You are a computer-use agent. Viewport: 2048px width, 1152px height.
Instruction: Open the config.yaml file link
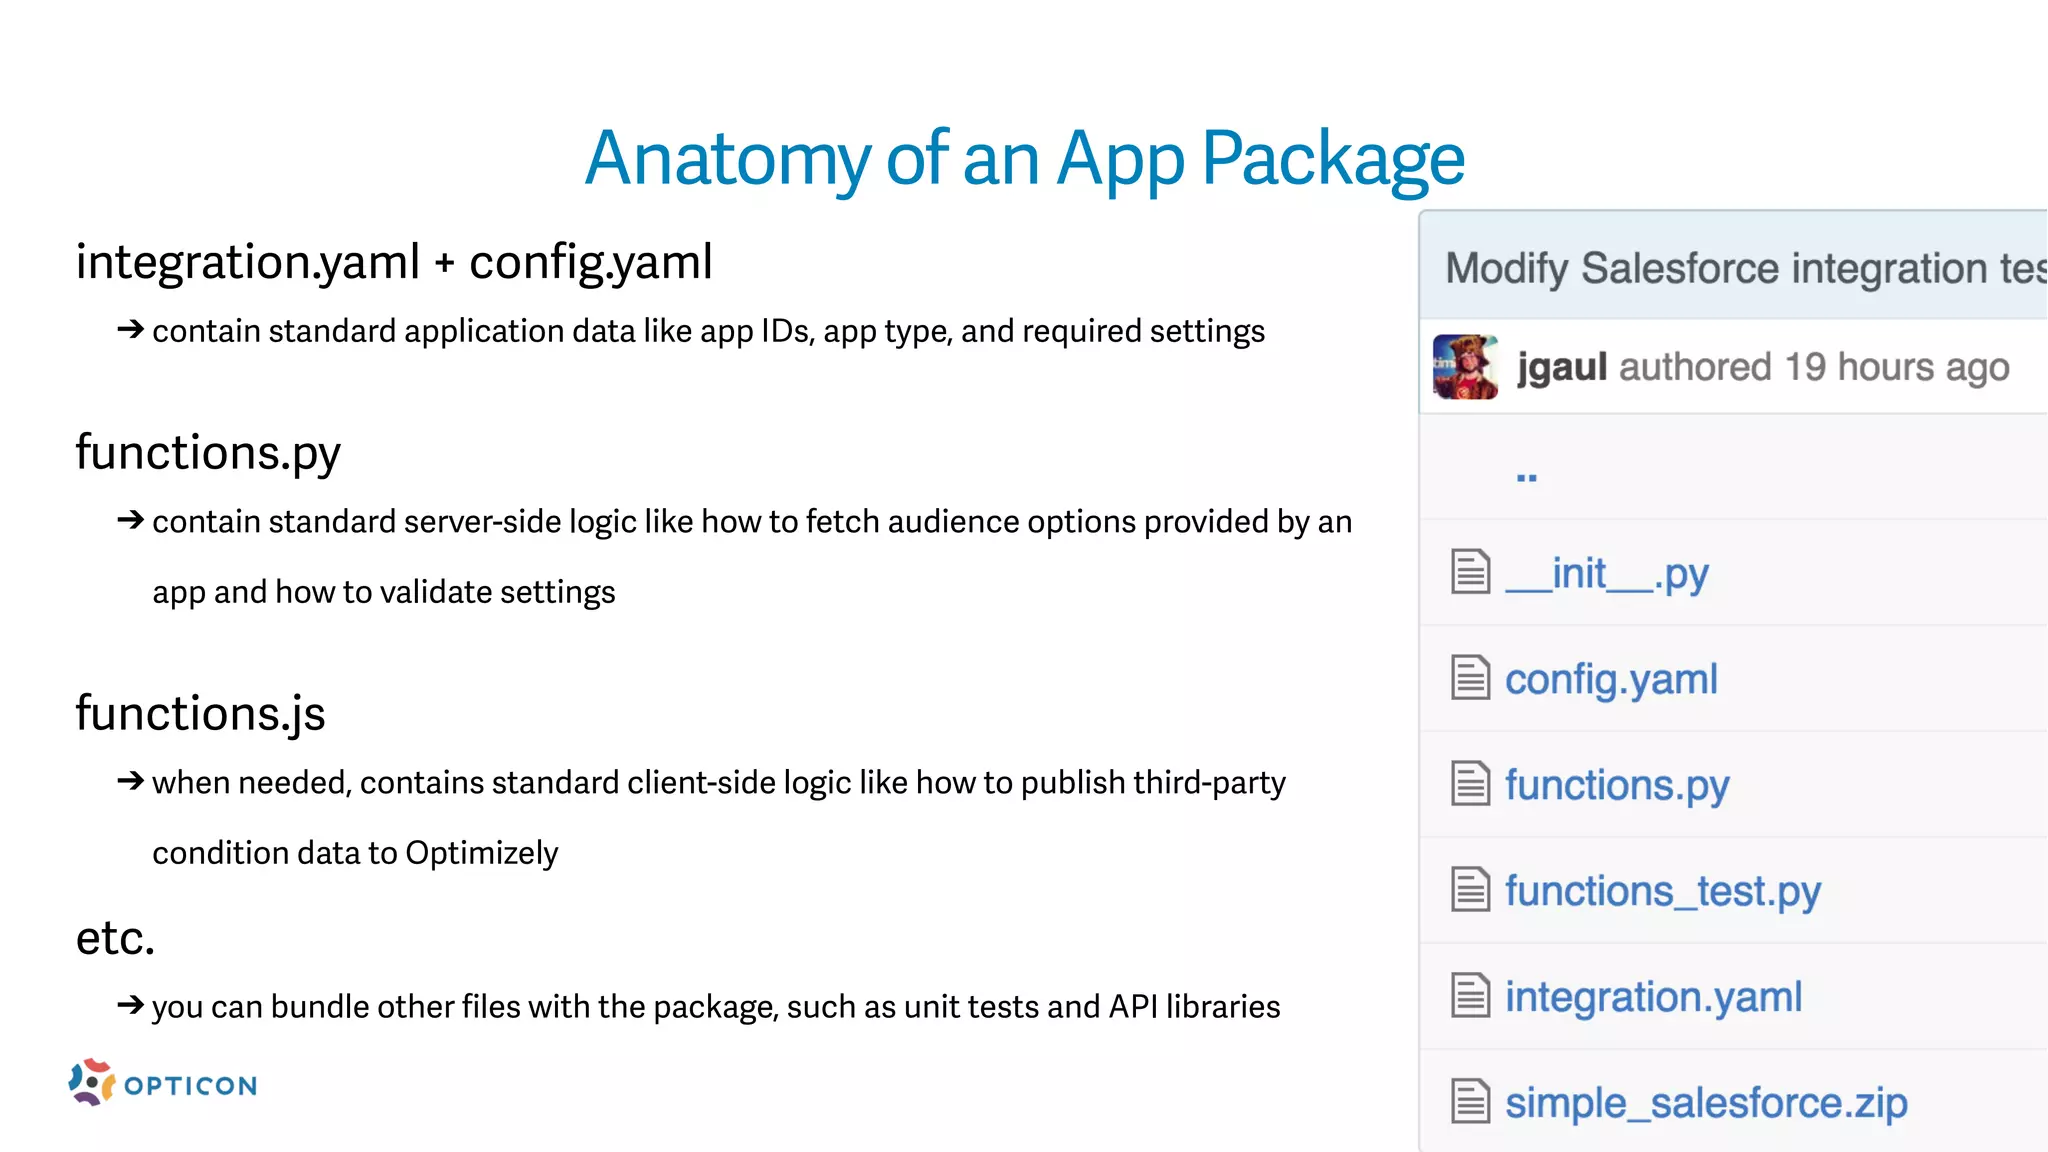1611,680
